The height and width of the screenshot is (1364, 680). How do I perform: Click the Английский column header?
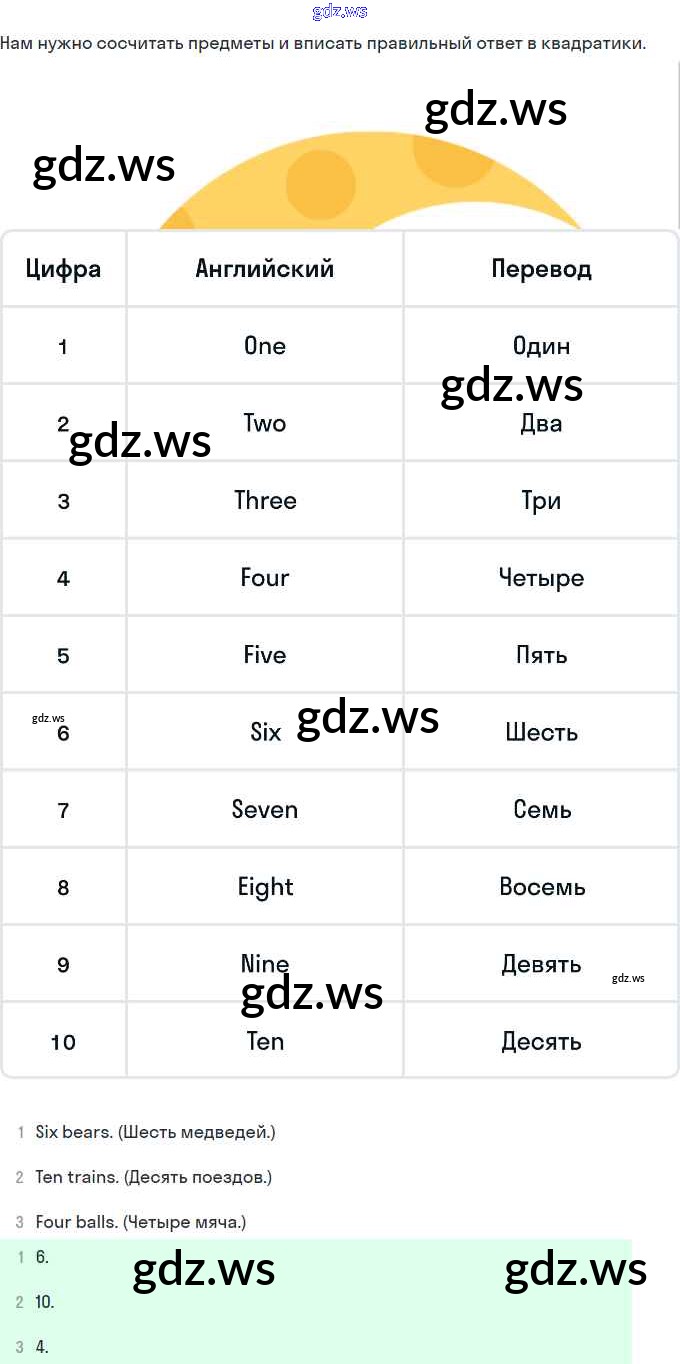click(265, 269)
